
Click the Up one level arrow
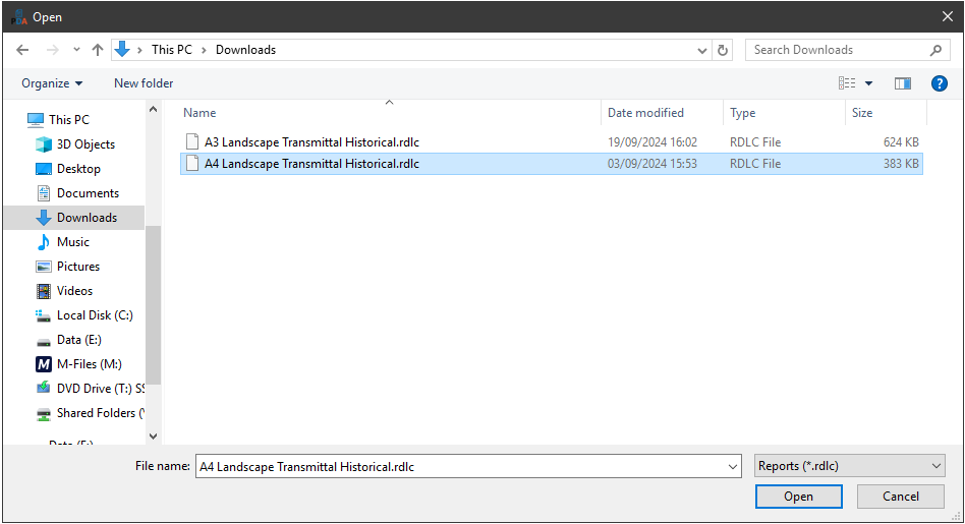coord(97,50)
